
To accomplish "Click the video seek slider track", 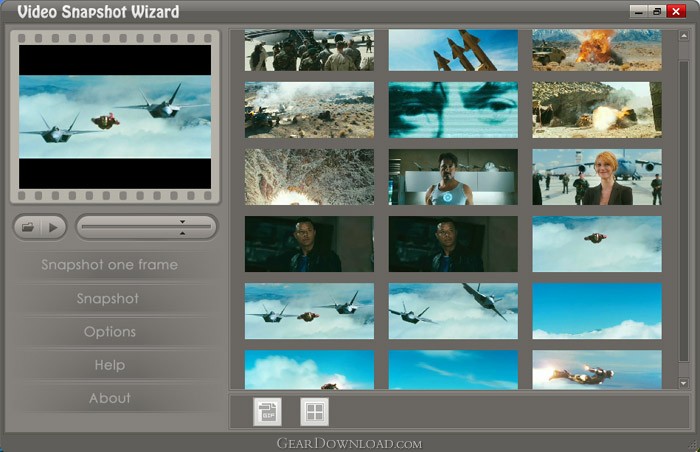I will [x=146, y=227].
